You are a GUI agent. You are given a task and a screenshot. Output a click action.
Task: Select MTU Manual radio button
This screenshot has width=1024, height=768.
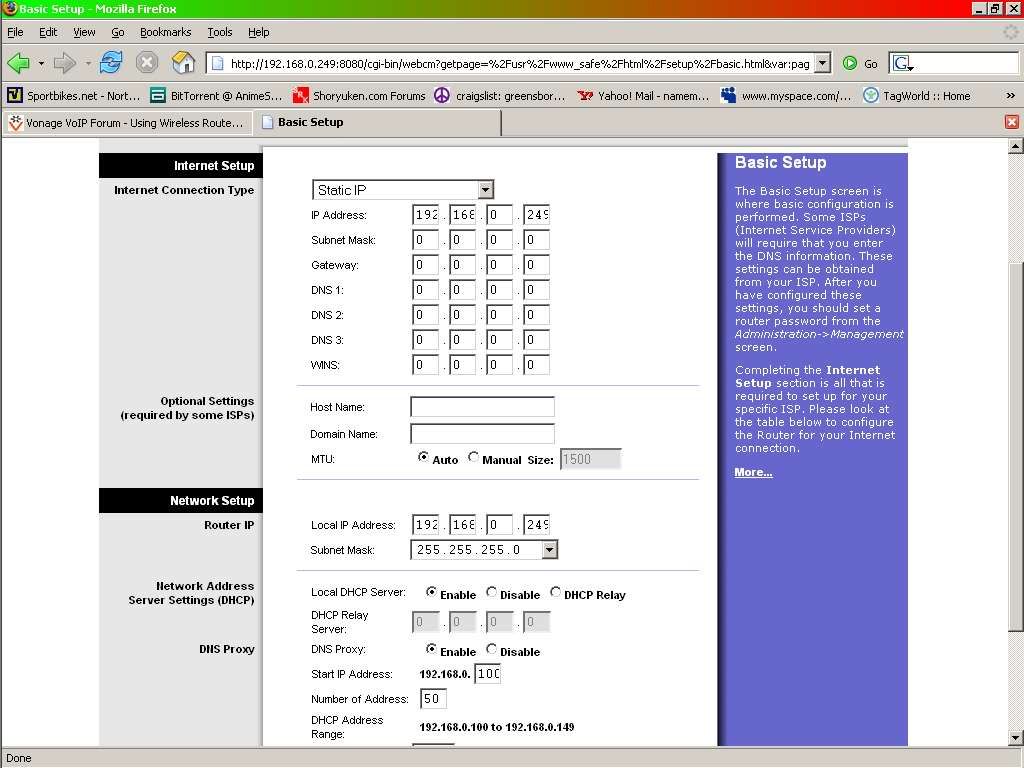(x=473, y=457)
